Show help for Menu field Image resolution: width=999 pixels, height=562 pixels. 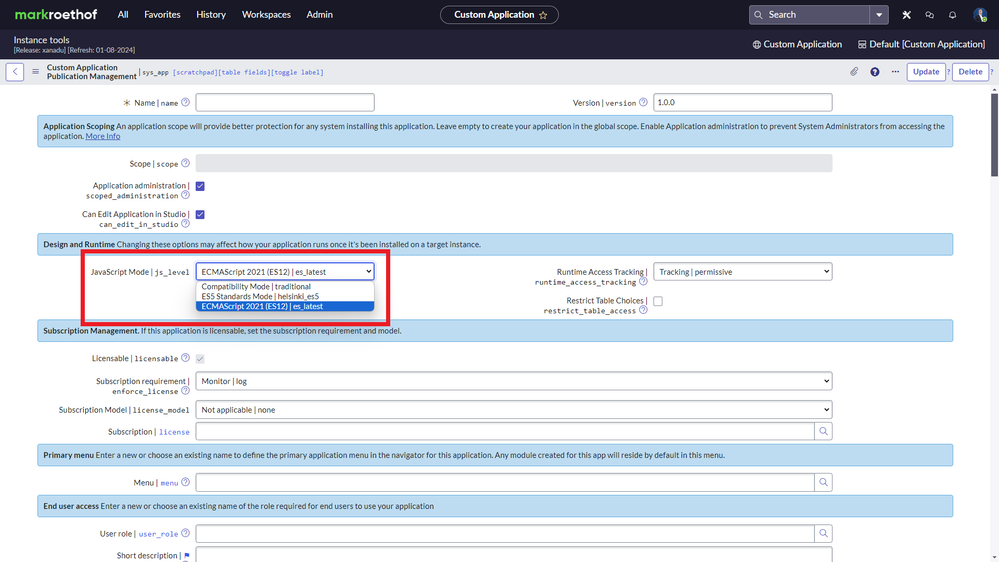click(185, 482)
